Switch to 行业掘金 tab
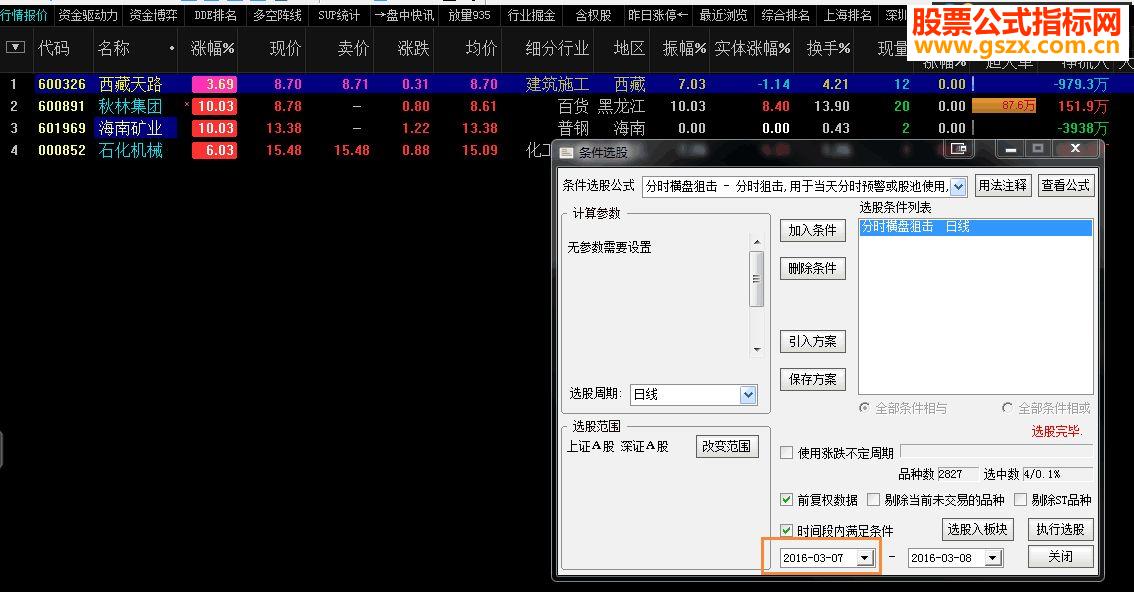 point(532,15)
